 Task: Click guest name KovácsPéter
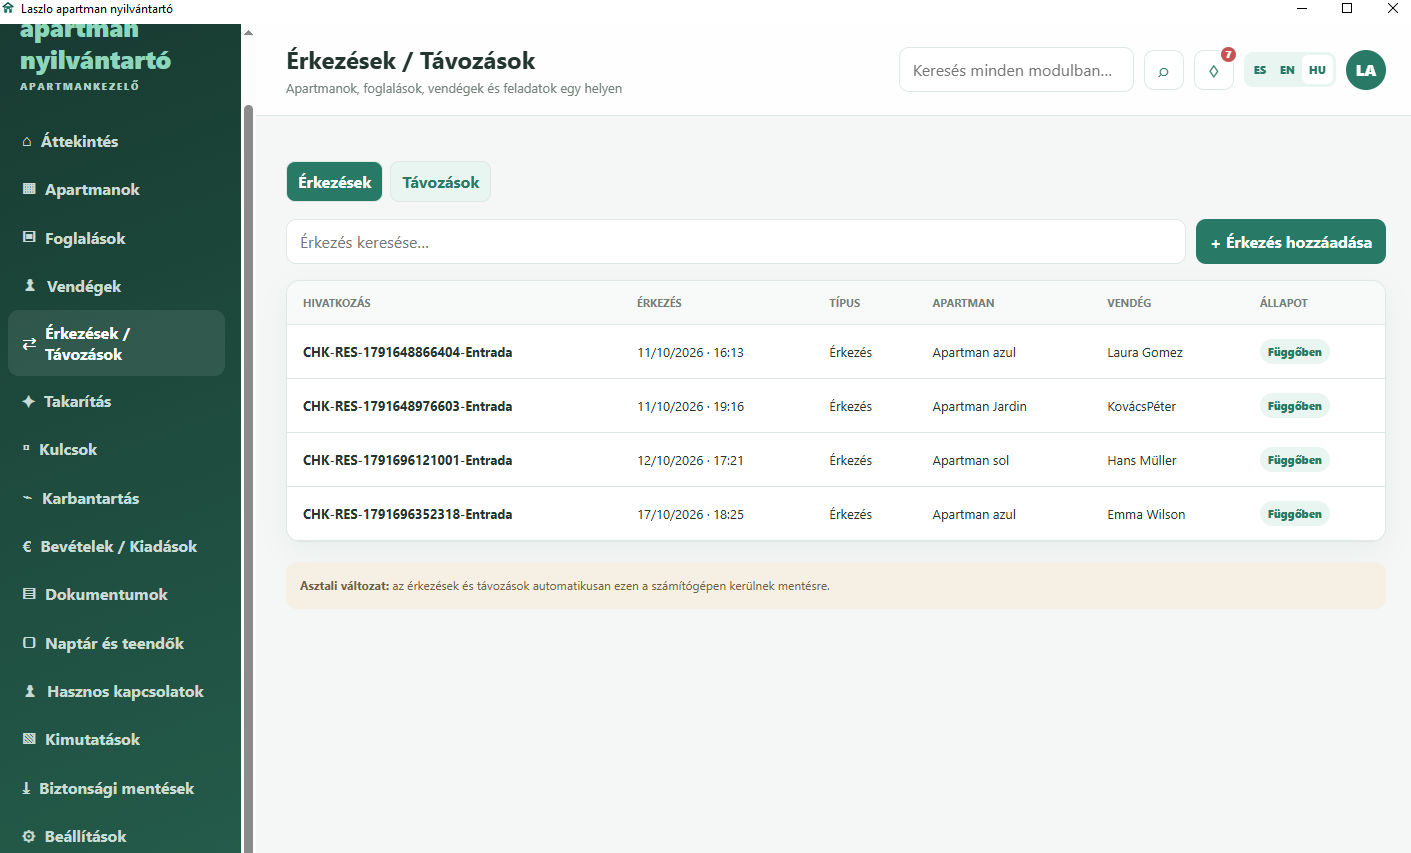pos(1141,407)
